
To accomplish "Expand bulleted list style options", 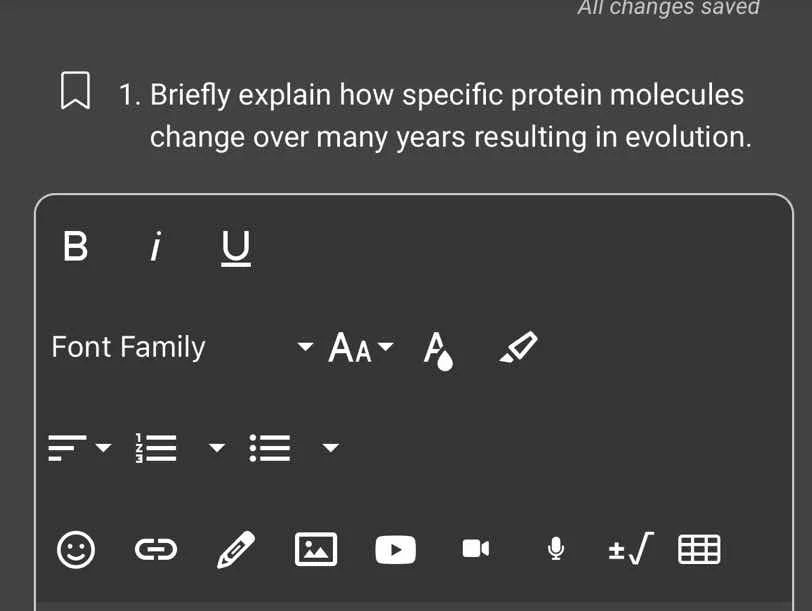I will (331, 447).
